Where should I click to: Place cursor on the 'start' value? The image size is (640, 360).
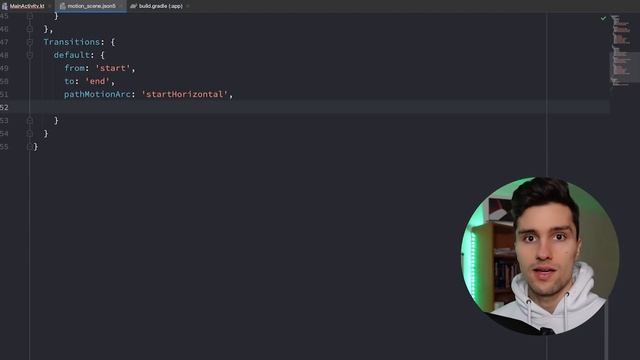point(113,68)
